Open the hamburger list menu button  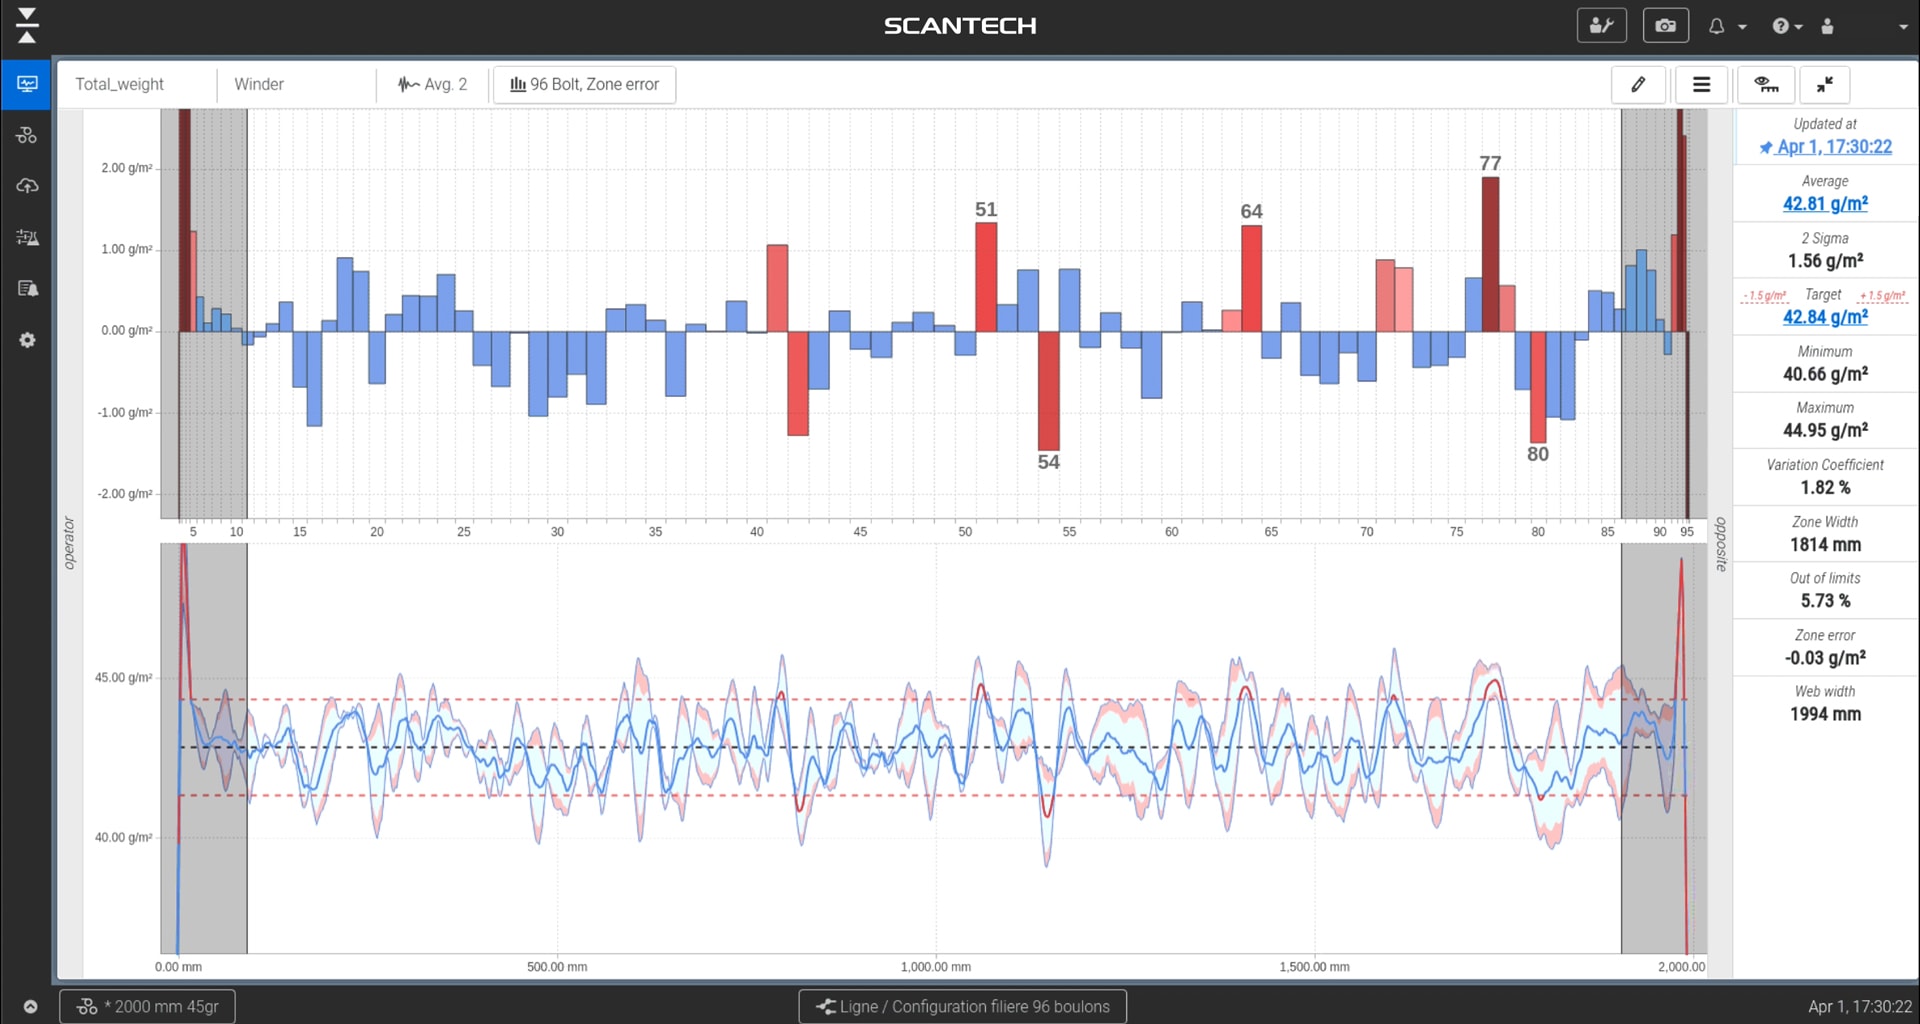pyautogui.click(x=1701, y=85)
